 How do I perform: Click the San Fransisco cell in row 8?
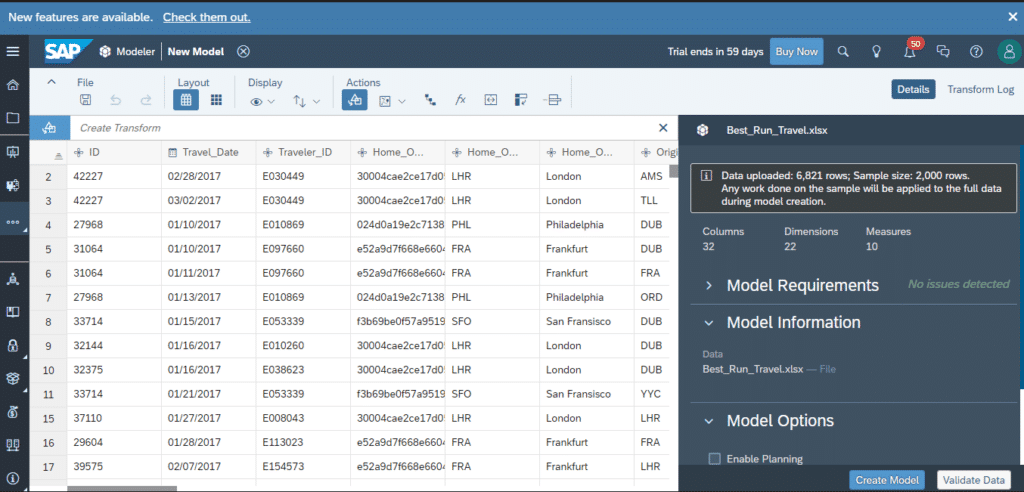click(x=587, y=321)
